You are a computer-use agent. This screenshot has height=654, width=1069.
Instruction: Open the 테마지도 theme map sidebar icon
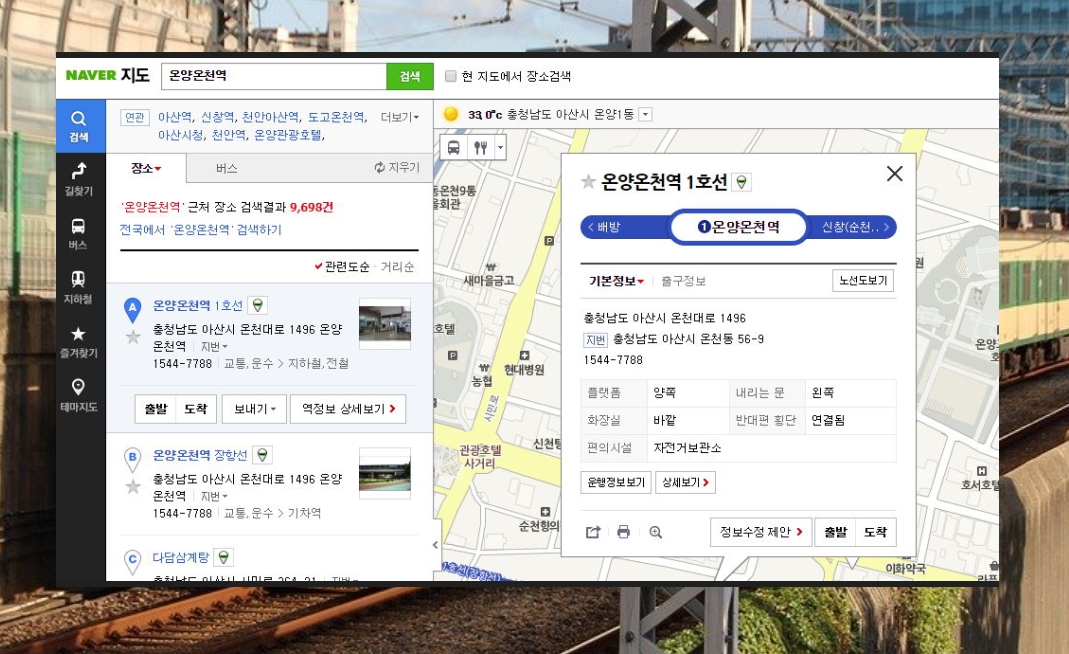pos(80,396)
